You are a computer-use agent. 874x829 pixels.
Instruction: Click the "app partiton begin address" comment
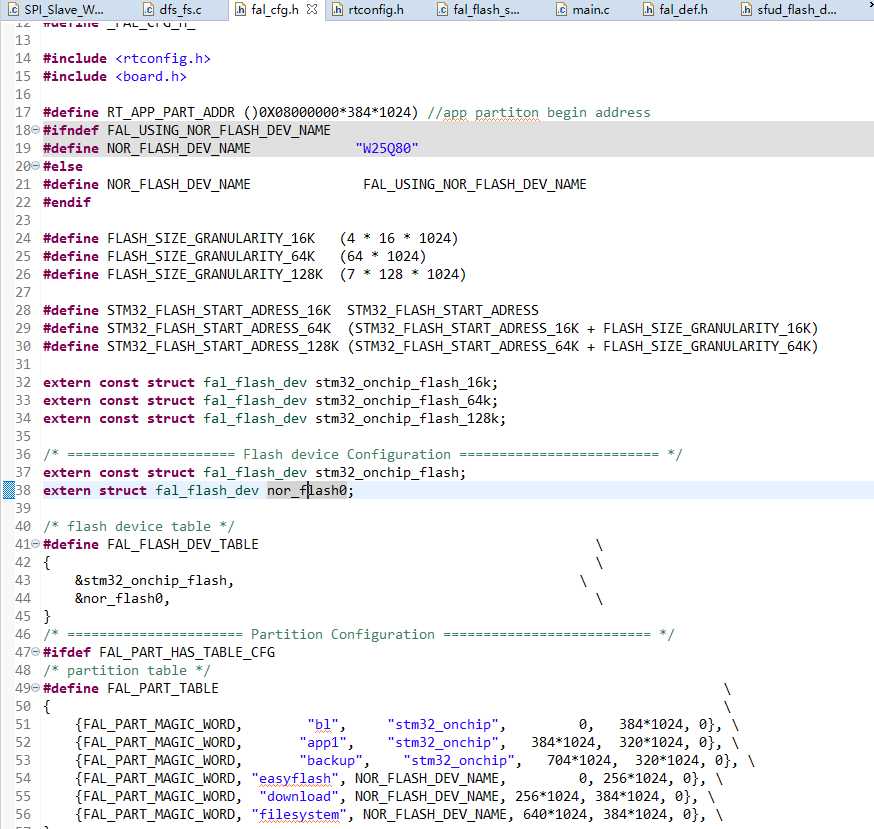tap(538, 113)
